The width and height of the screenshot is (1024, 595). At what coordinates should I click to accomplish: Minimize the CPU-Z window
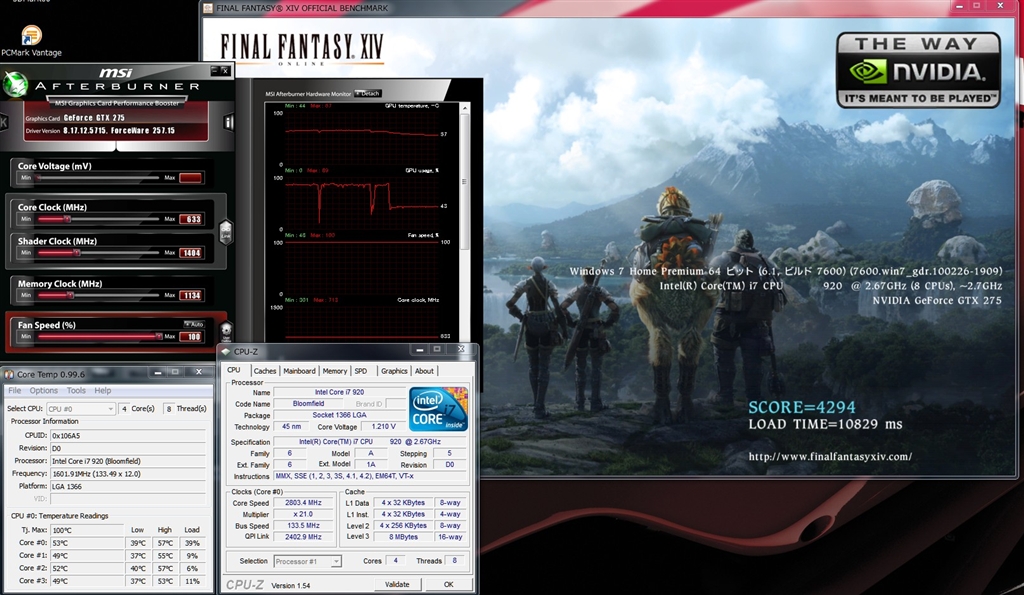[419, 350]
